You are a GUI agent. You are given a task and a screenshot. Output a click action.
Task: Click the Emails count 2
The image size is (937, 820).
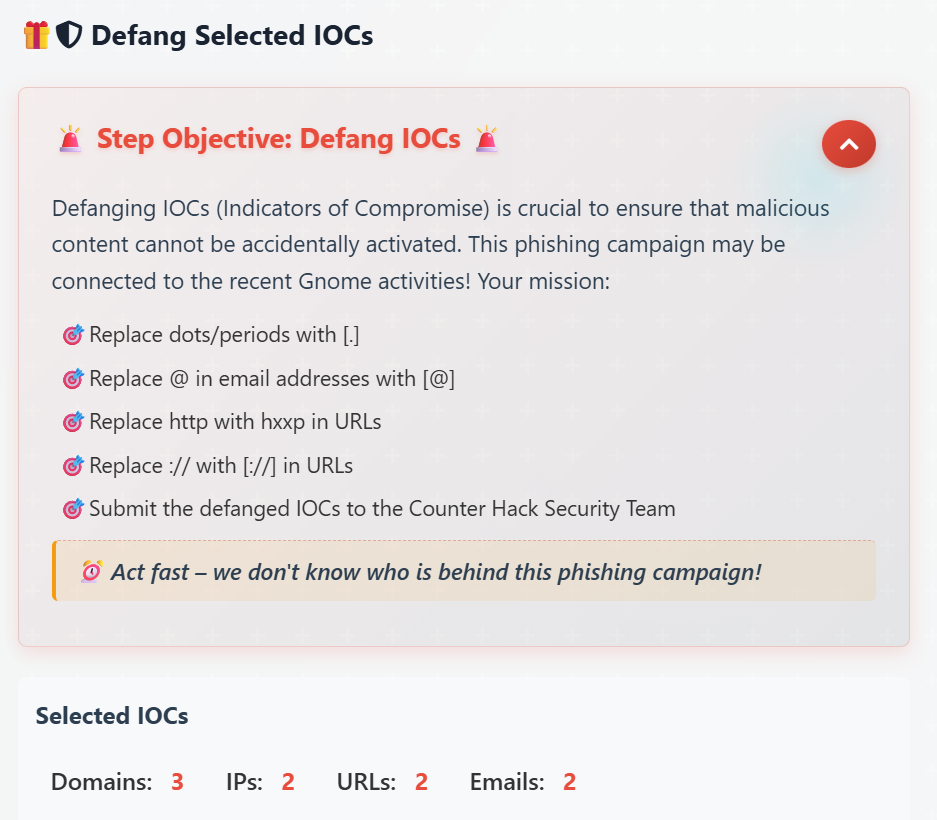click(x=569, y=782)
